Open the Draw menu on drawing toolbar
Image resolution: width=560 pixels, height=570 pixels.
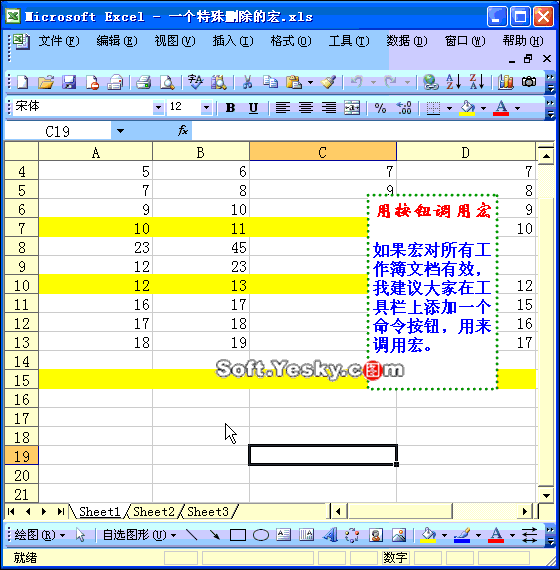40,535
